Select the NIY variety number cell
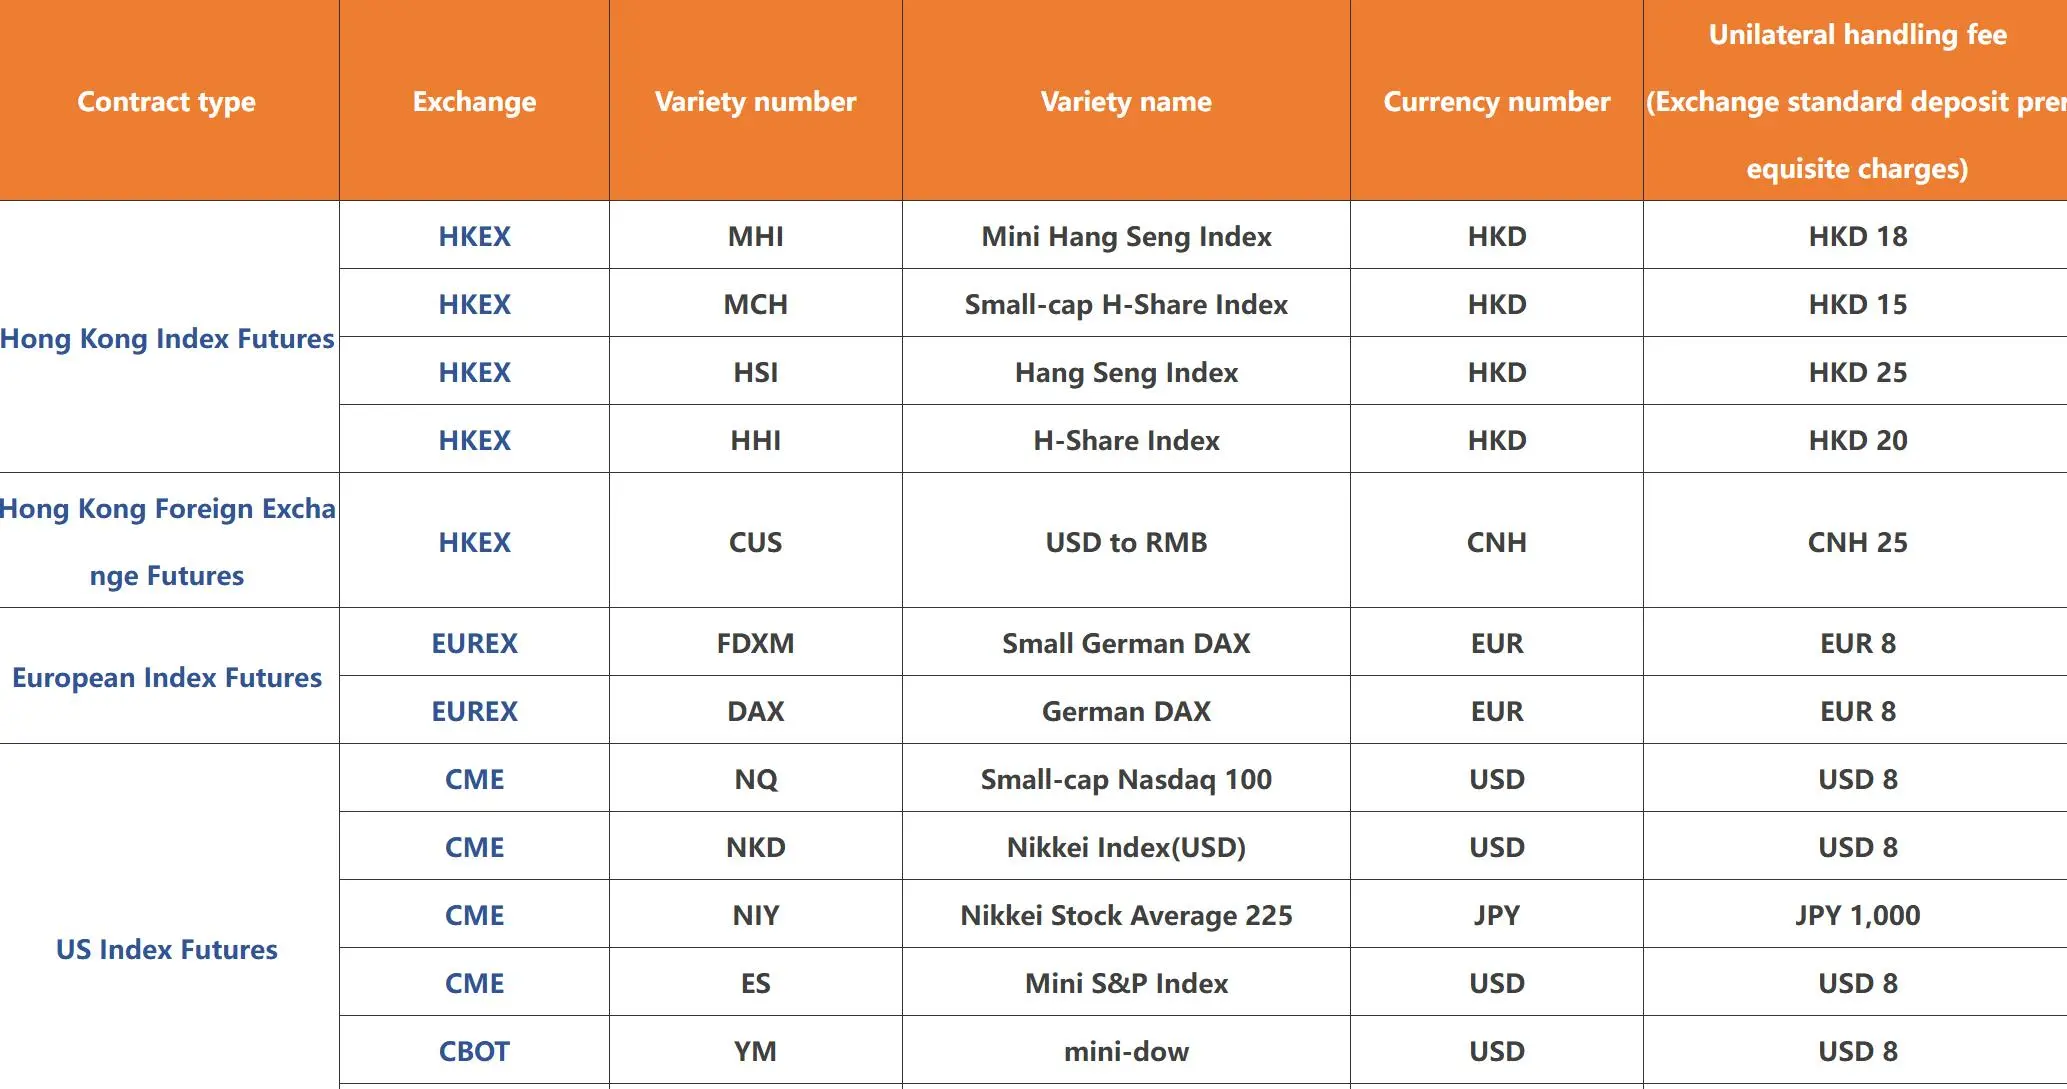Screen dimensions: 2067x1089 (x=756, y=916)
